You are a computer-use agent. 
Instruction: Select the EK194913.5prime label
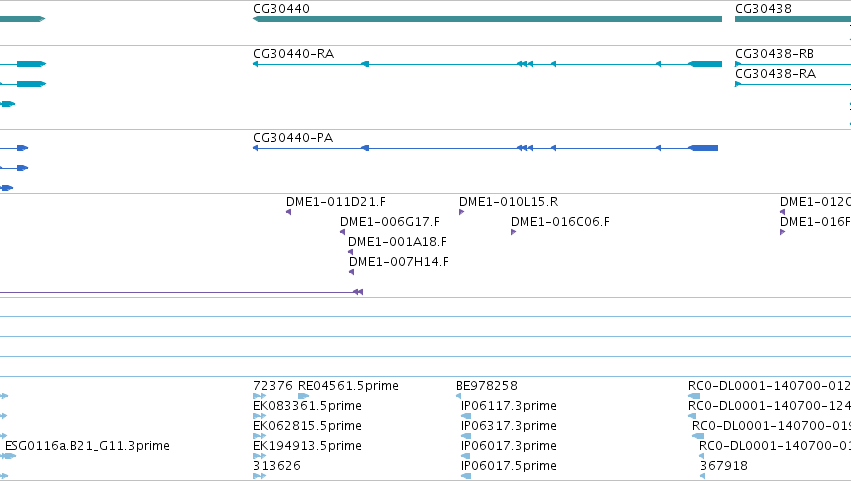pyautogui.click(x=307, y=446)
